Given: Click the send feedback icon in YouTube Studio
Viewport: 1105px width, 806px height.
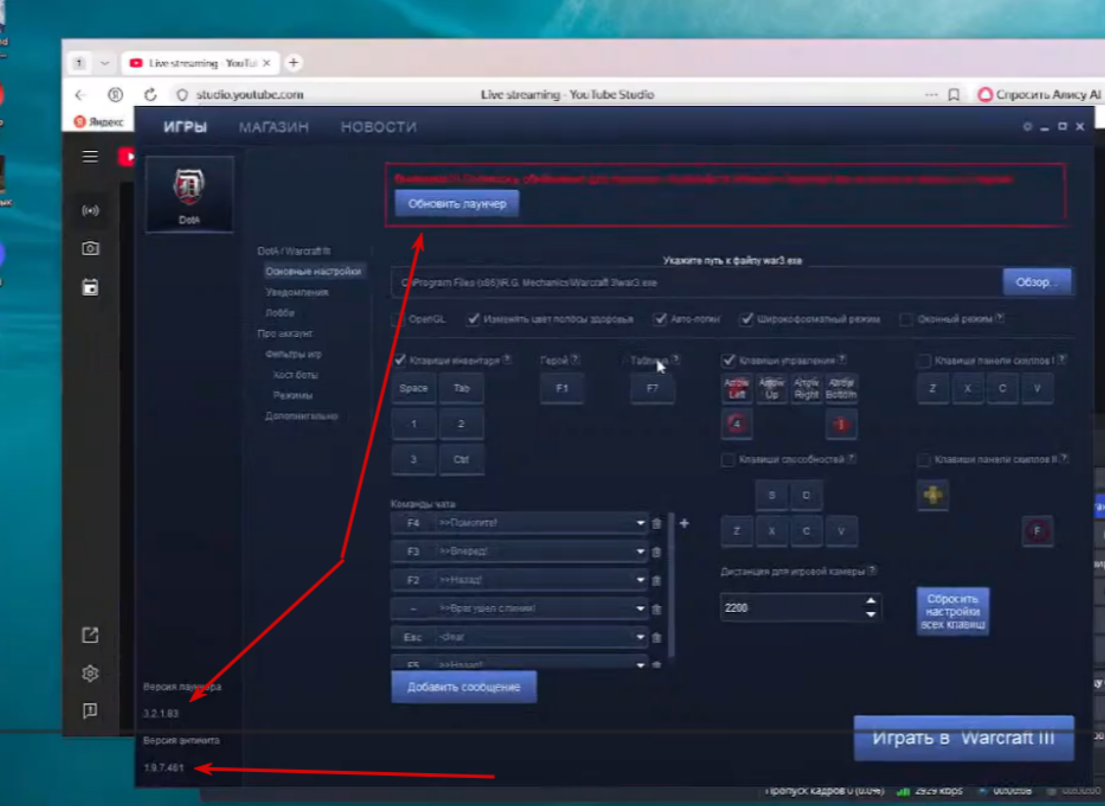Looking at the screenshot, I should point(90,711).
